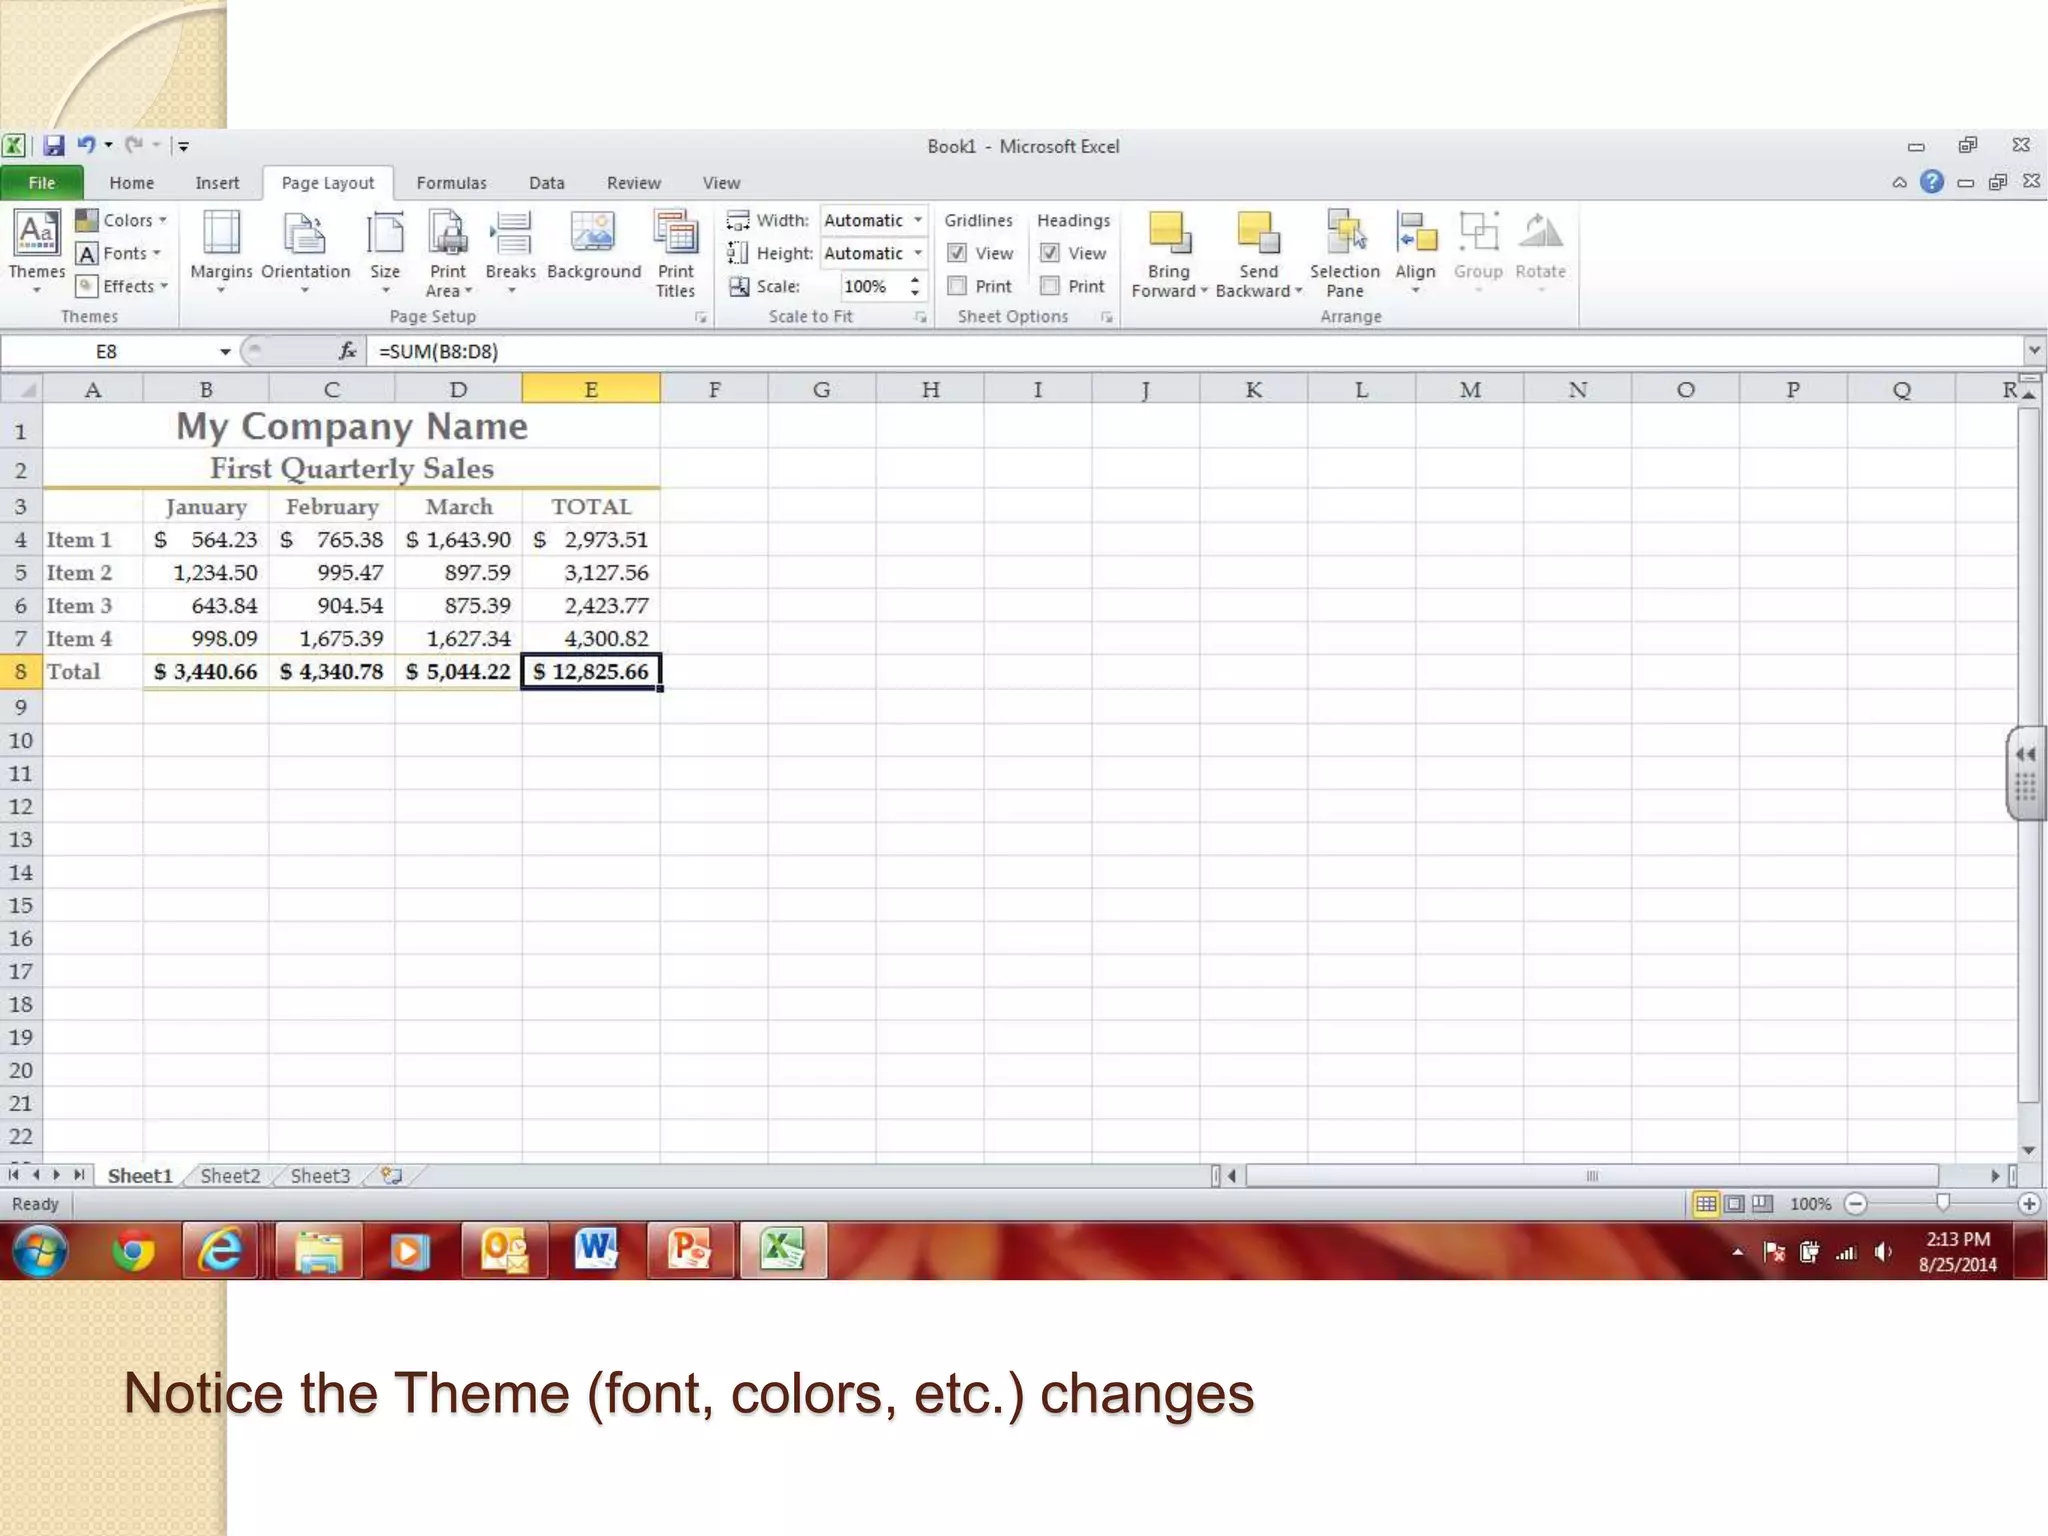The height and width of the screenshot is (1536, 2048).
Task: Open the Print Area menu
Action: 448,252
